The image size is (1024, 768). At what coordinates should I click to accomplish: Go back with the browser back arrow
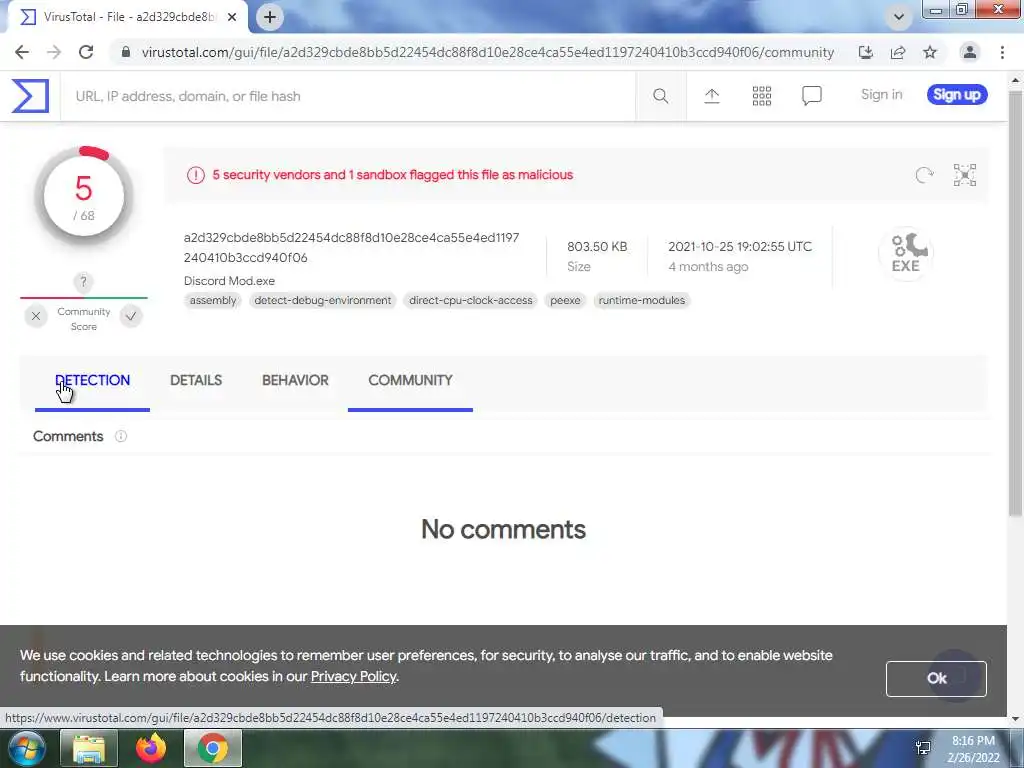(22, 52)
